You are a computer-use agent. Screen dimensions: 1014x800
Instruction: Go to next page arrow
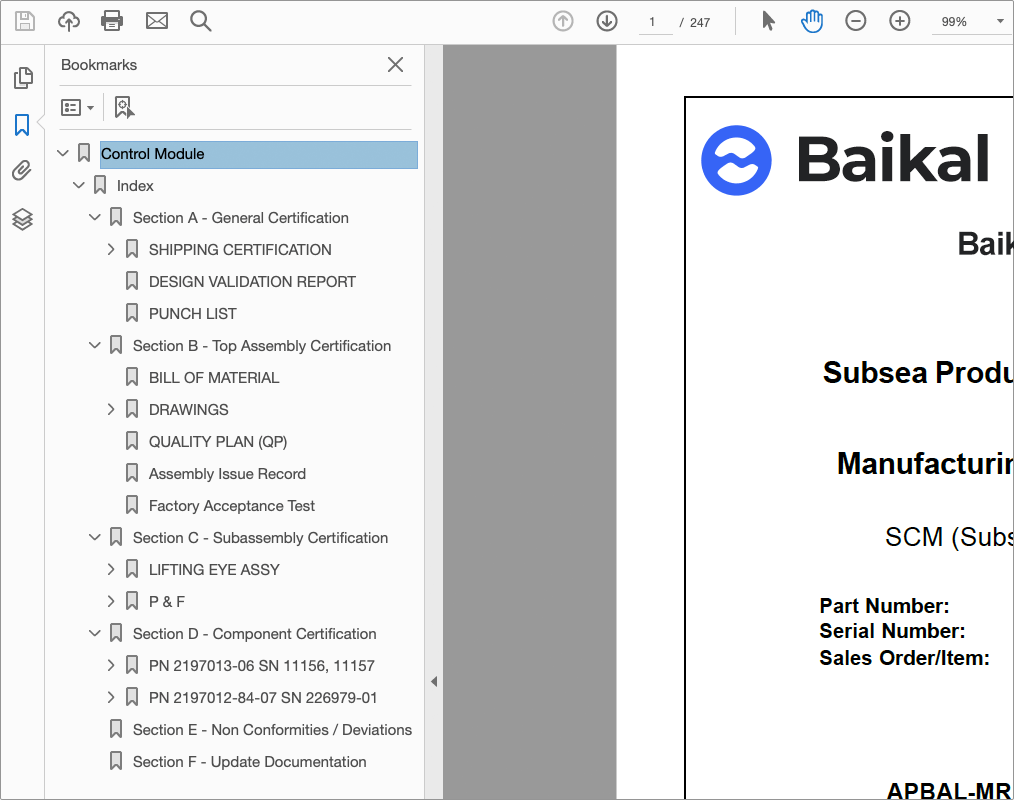pyautogui.click(x=607, y=21)
